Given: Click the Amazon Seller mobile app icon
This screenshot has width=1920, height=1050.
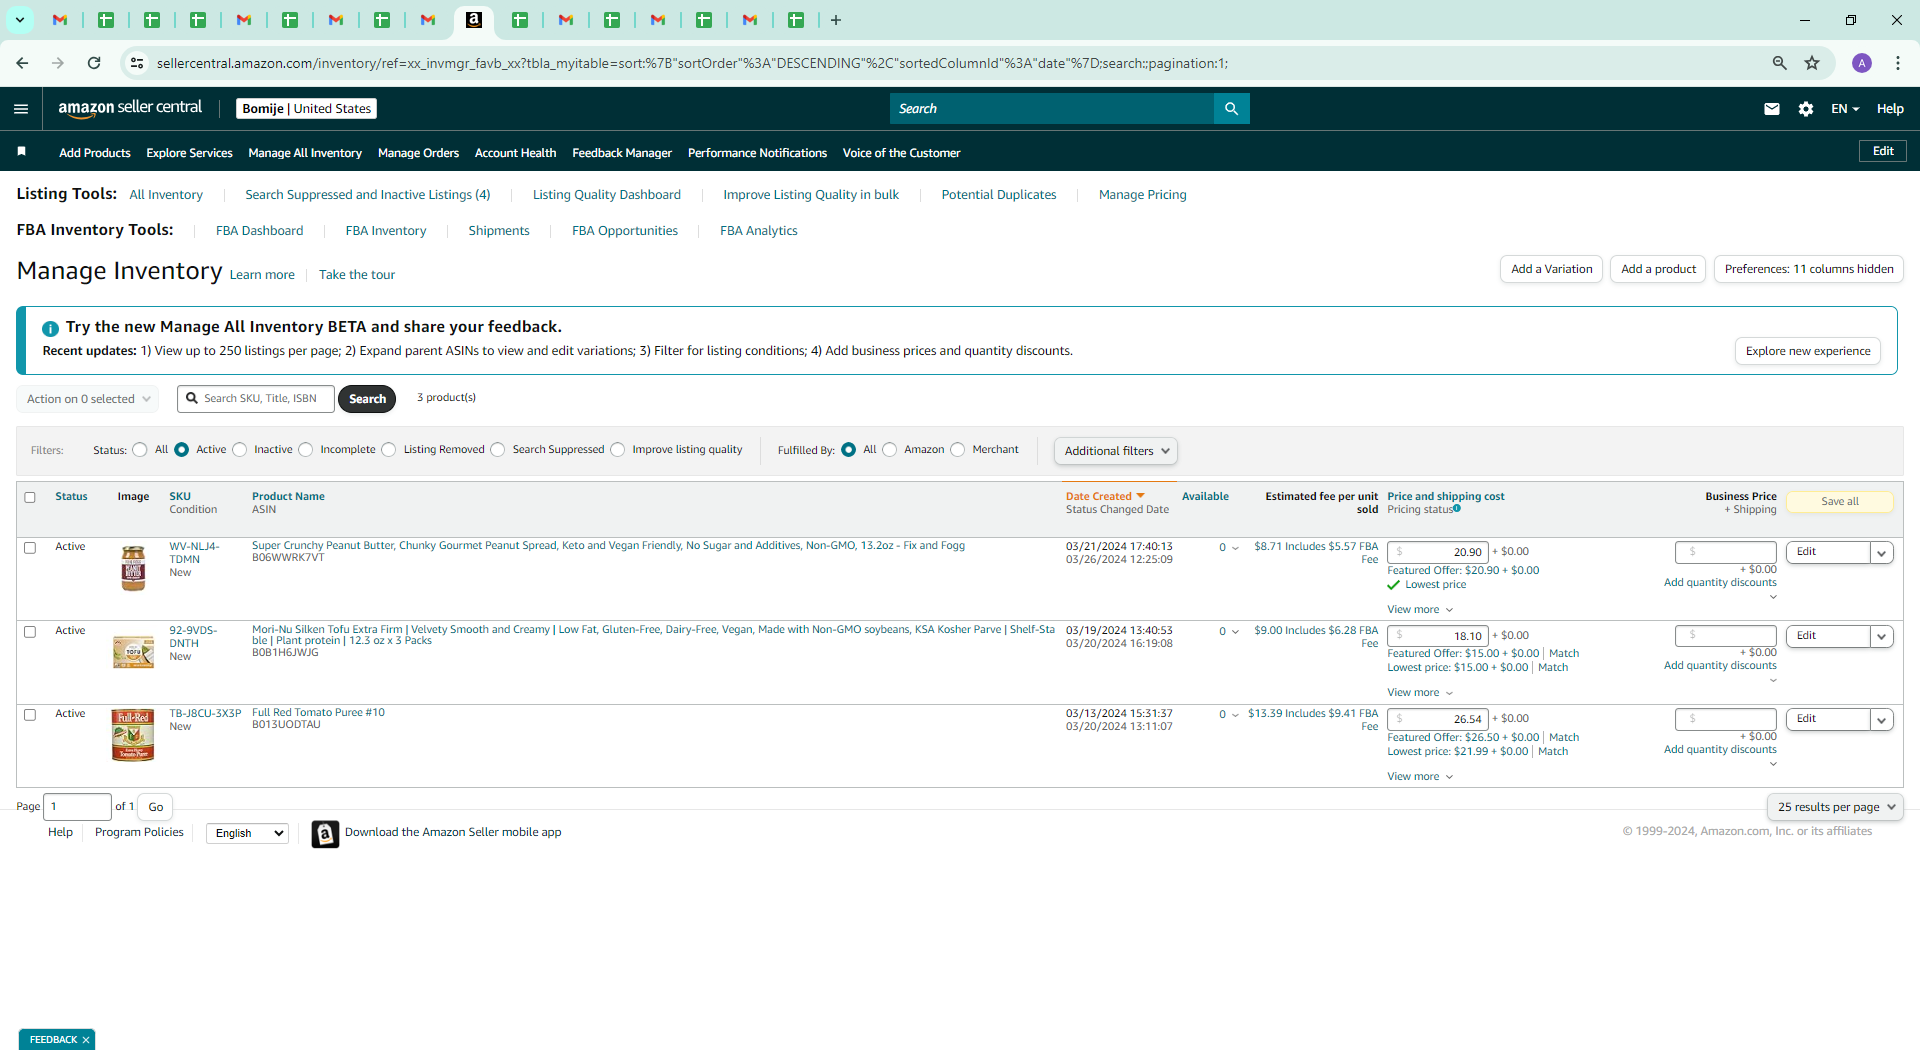Looking at the screenshot, I should pos(325,833).
